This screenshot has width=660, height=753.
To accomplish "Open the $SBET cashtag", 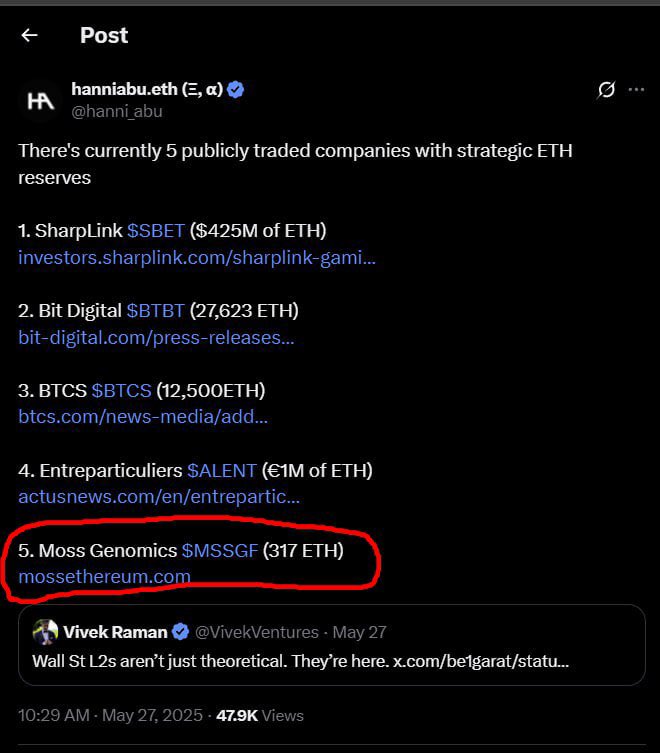I will [156, 231].
